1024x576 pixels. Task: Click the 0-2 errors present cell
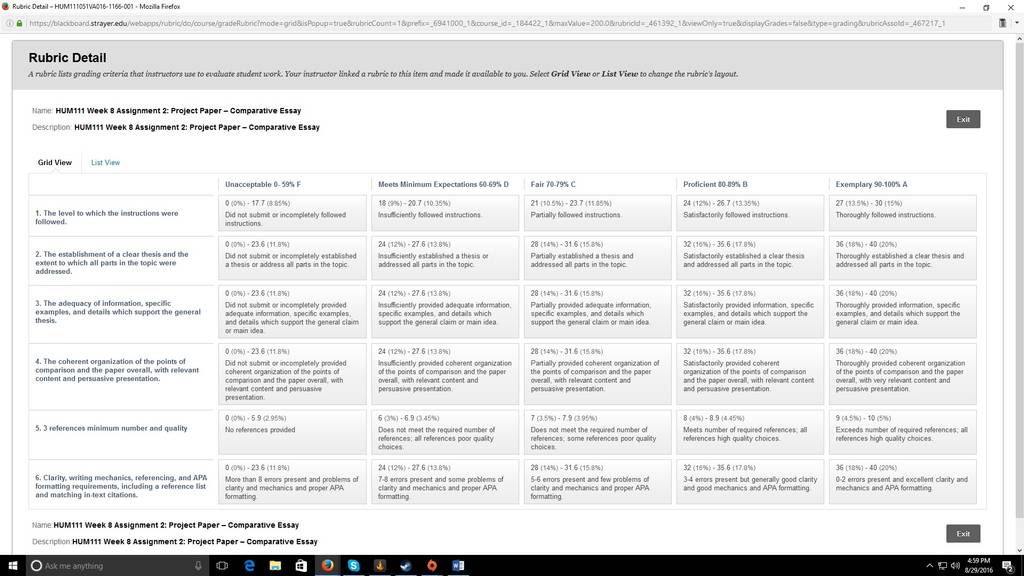[903, 482]
